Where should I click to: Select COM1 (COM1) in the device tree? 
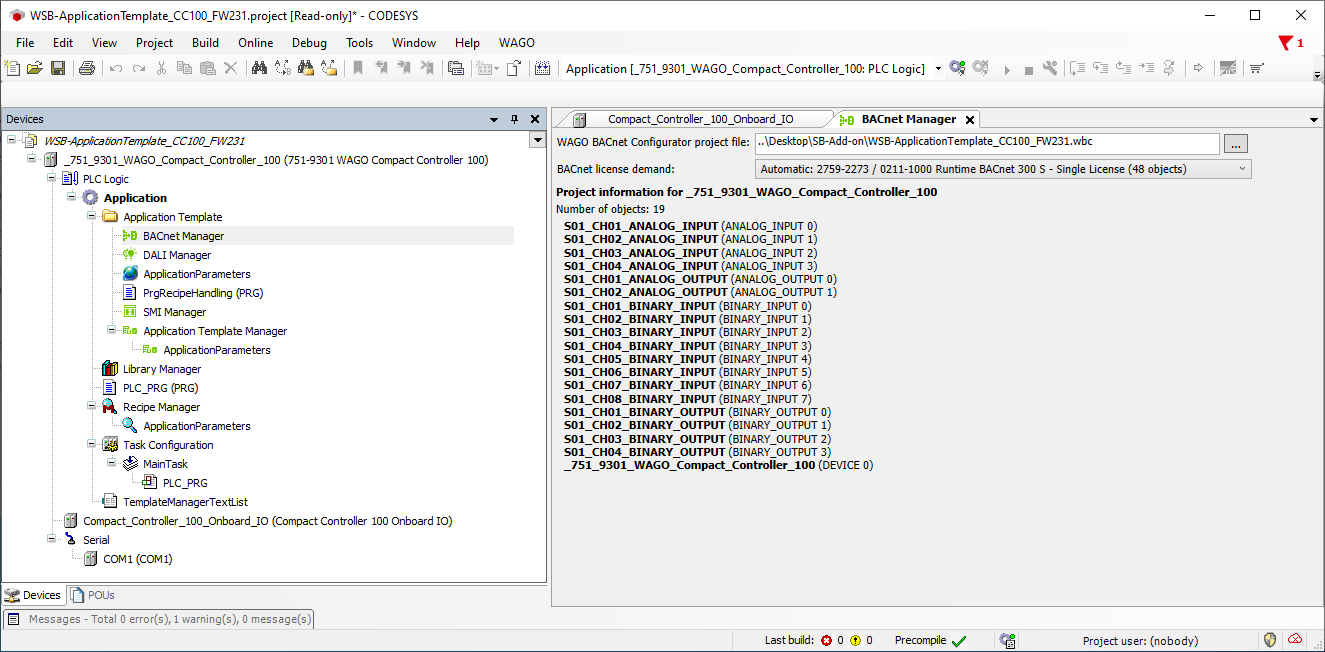pos(138,559)
